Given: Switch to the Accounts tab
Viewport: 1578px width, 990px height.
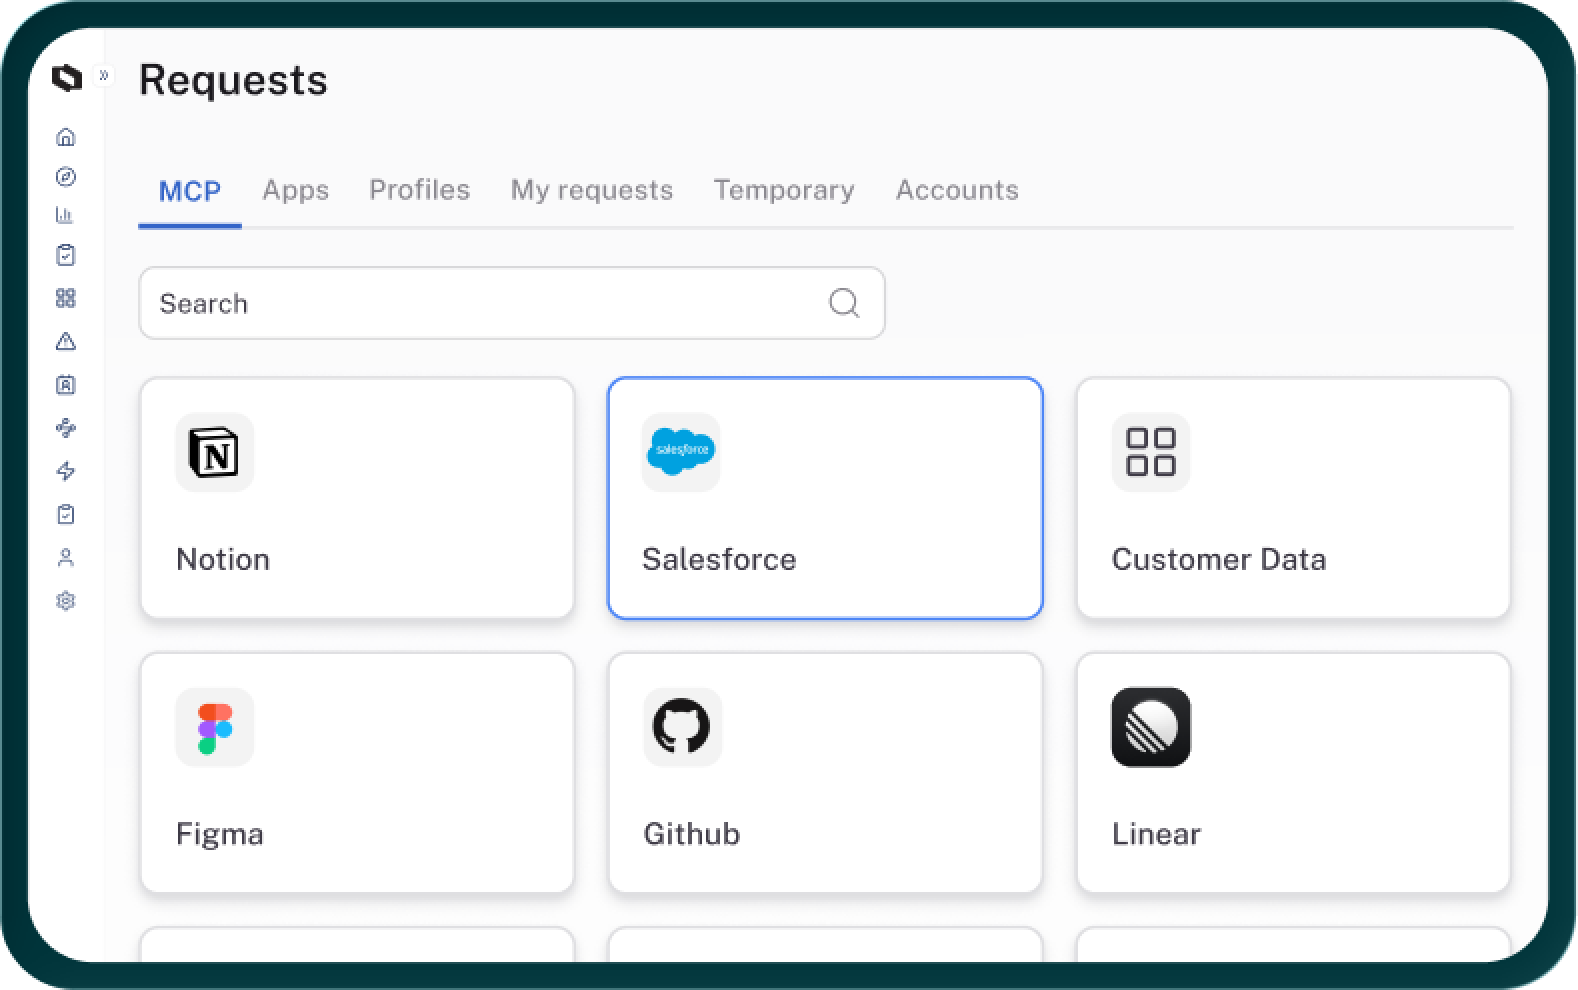Looking at the screenshot, I should [956, 190].
